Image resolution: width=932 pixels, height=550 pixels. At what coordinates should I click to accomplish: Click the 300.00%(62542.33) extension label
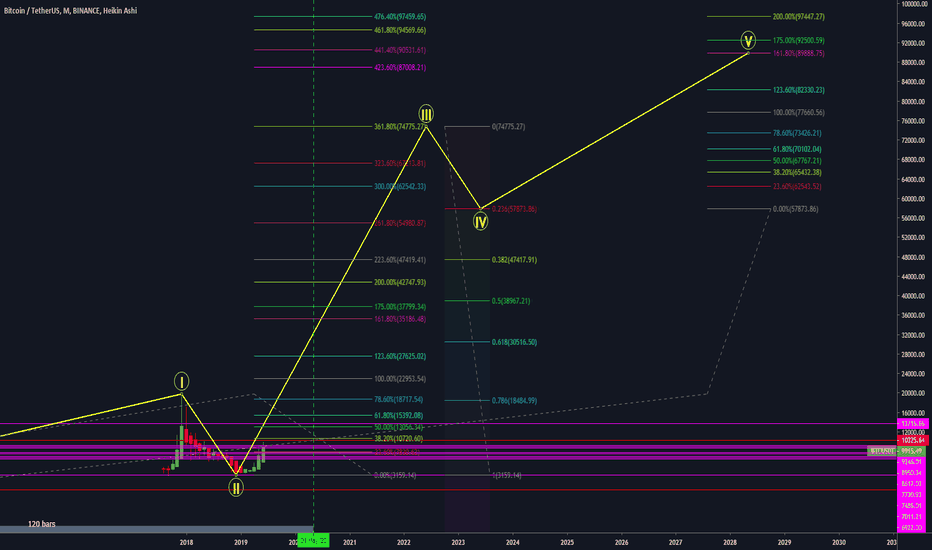tap(400, 187)
